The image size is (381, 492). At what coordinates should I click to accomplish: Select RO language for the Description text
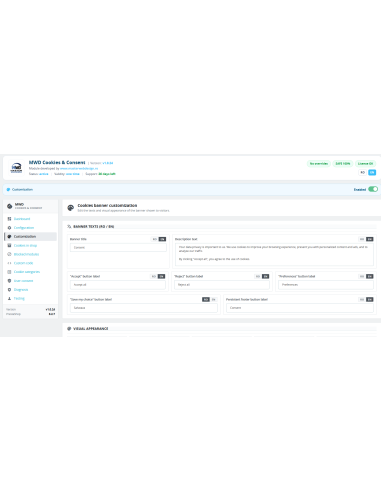click(x=362, y=239)
